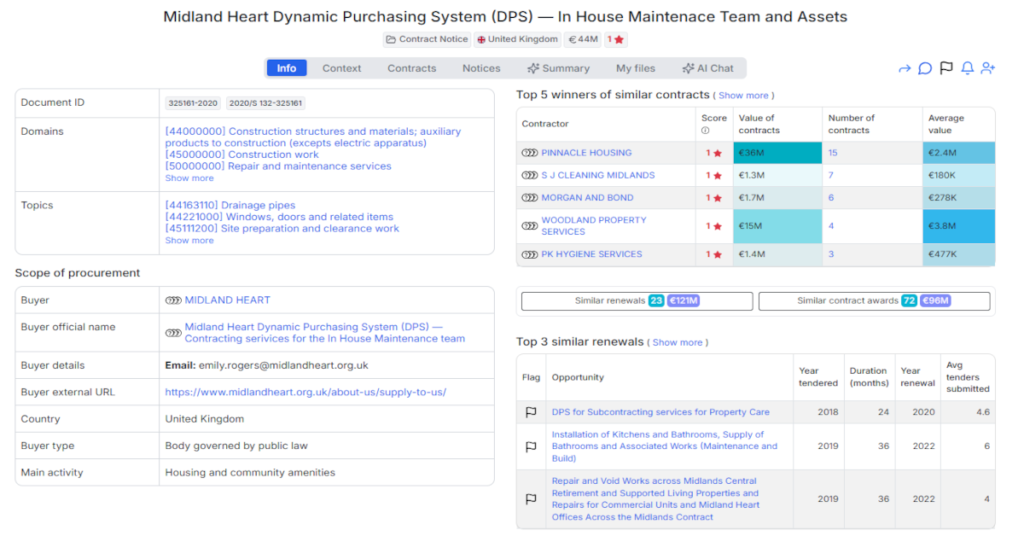
Task: Click the red star score for MORGAN AND BOND
Action: click(x=714, y=198)
